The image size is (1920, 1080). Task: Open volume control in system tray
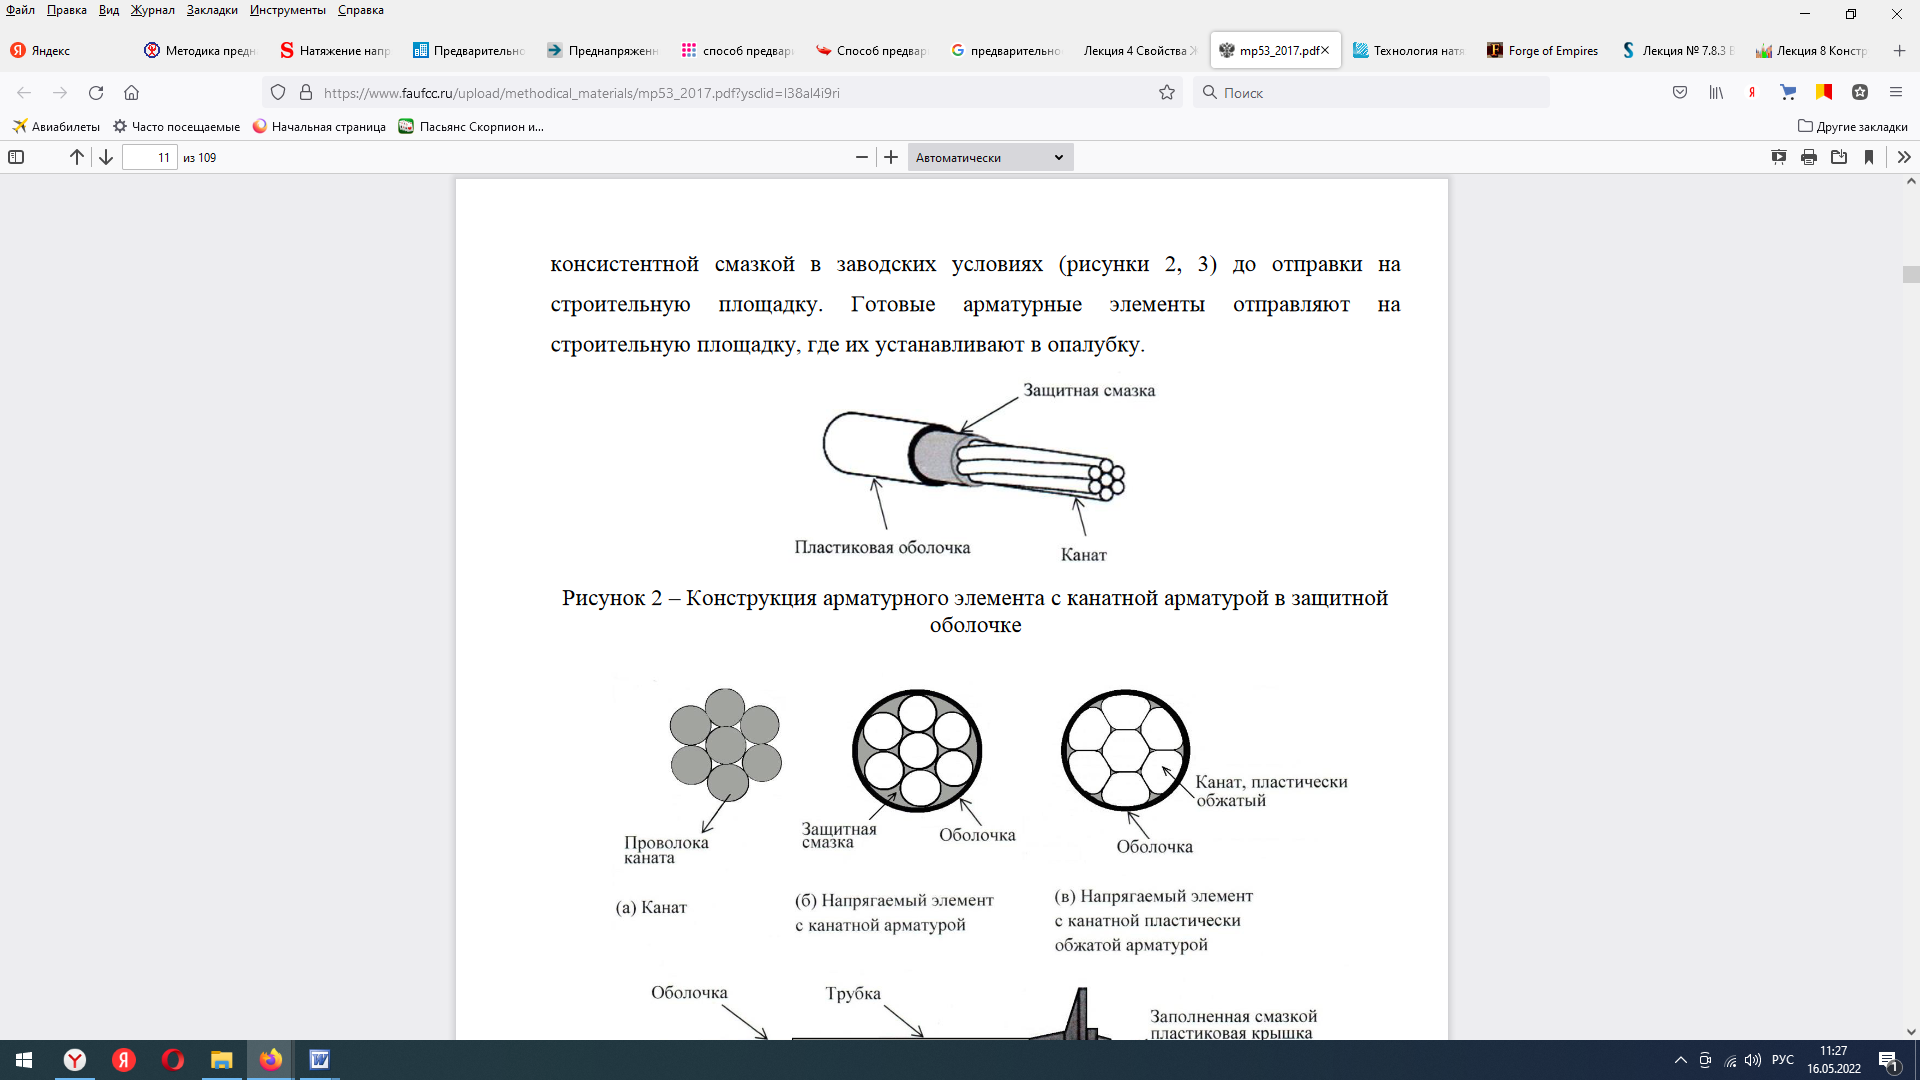[1753, 1060]
